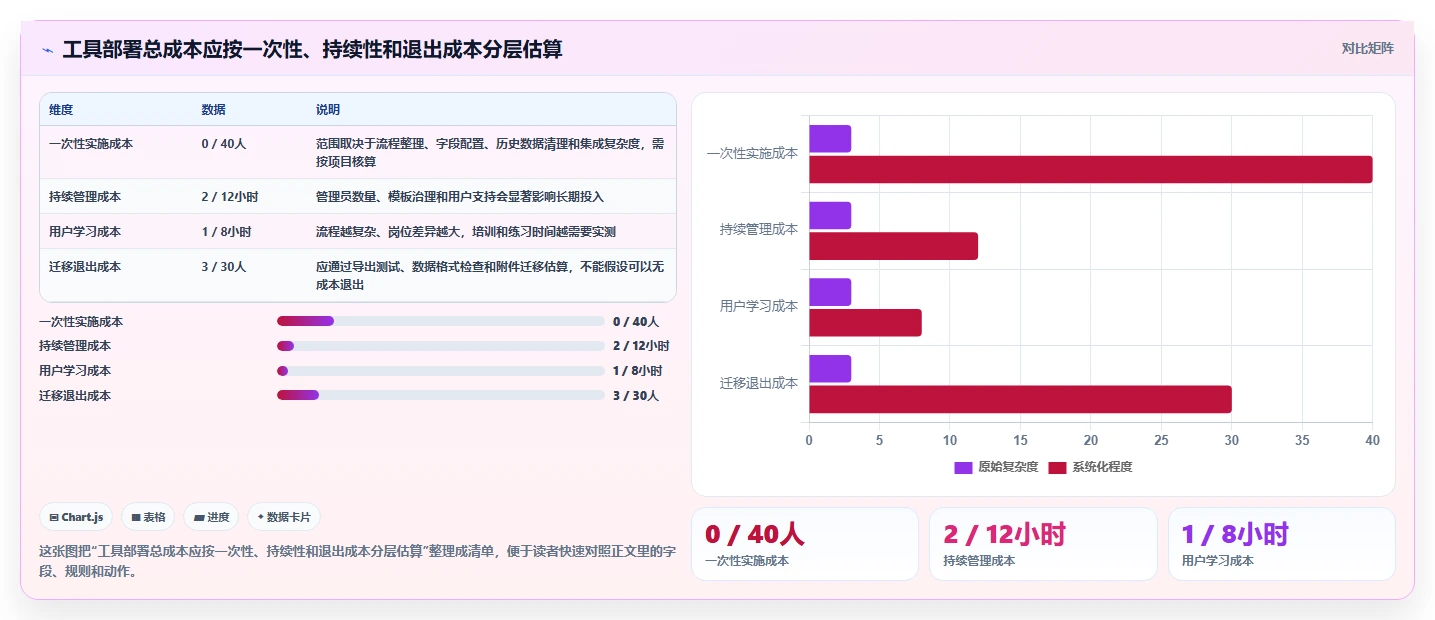Click red bar for 用户学习成本 in chart

[865, 323]
